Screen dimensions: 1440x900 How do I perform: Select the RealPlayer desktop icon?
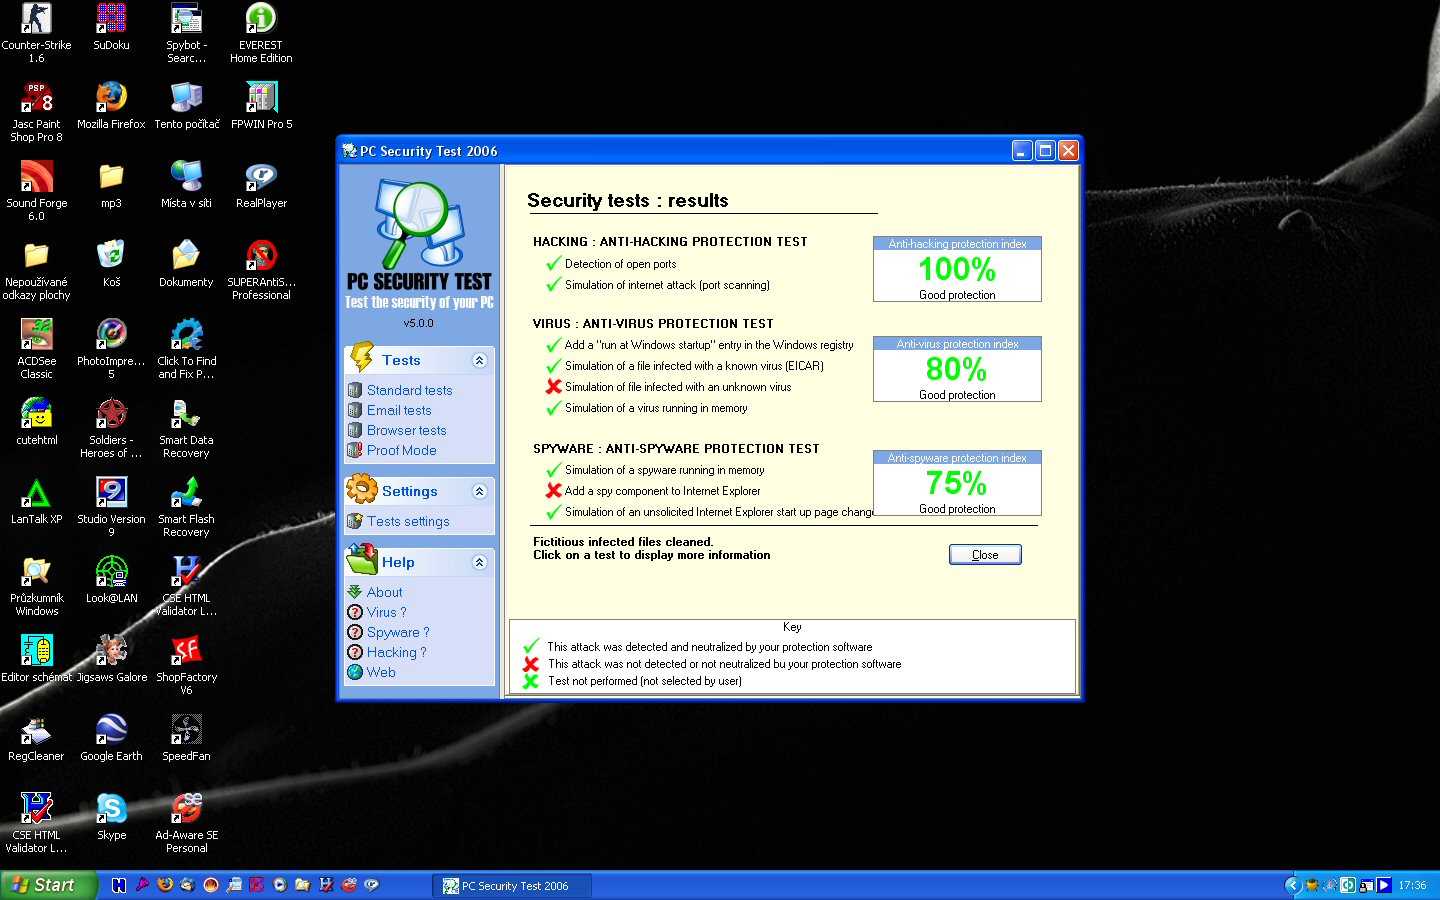point(261,184)
